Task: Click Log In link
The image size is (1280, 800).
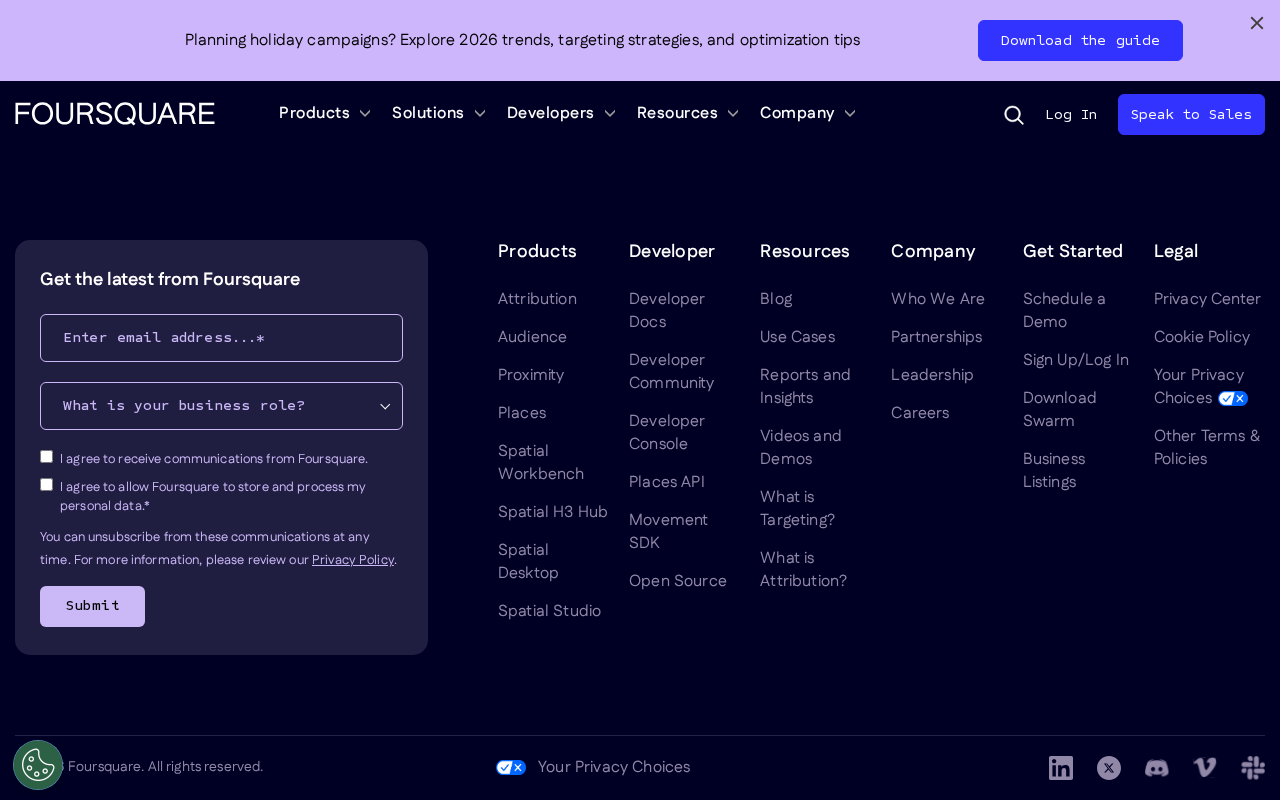Action: point(1071,114)
